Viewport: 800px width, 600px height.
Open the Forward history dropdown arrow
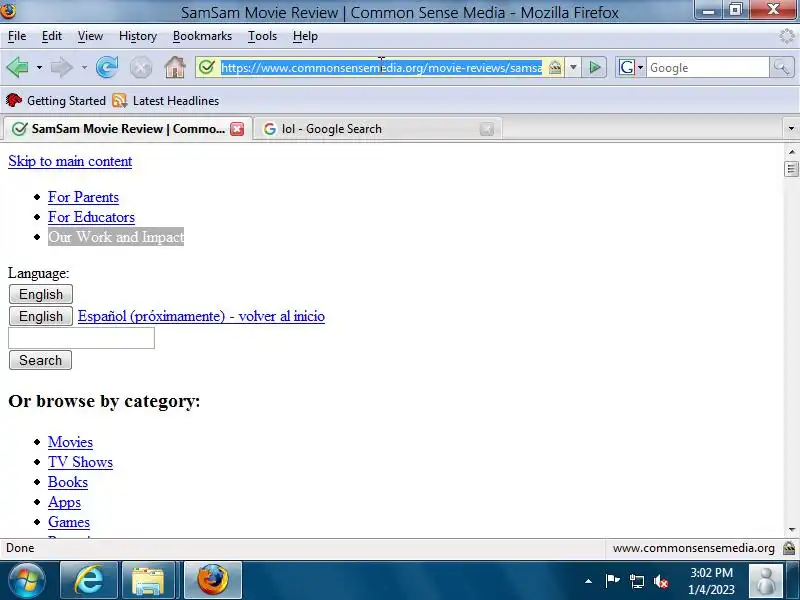coord(84,67)
